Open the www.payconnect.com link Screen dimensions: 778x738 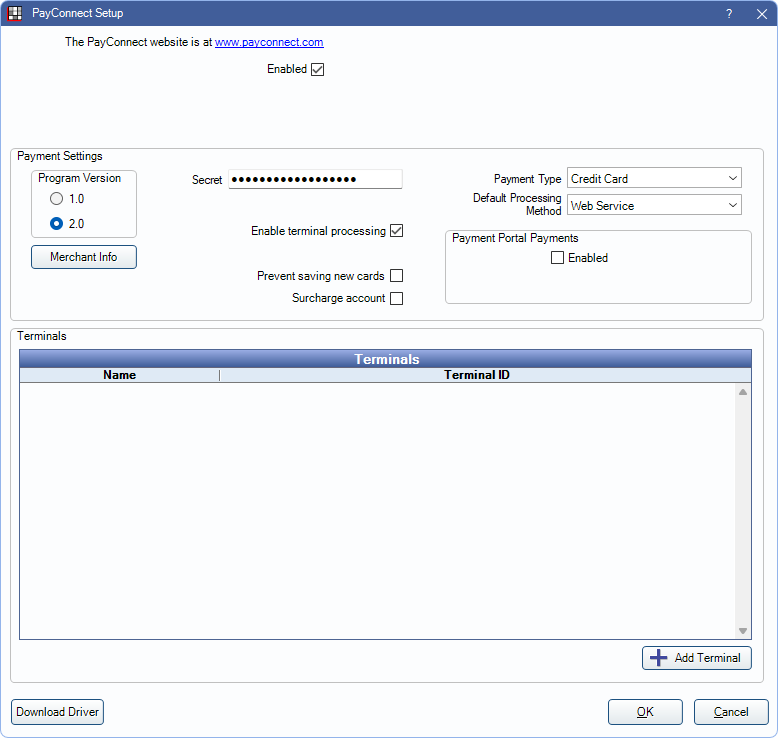click(269, 42)
